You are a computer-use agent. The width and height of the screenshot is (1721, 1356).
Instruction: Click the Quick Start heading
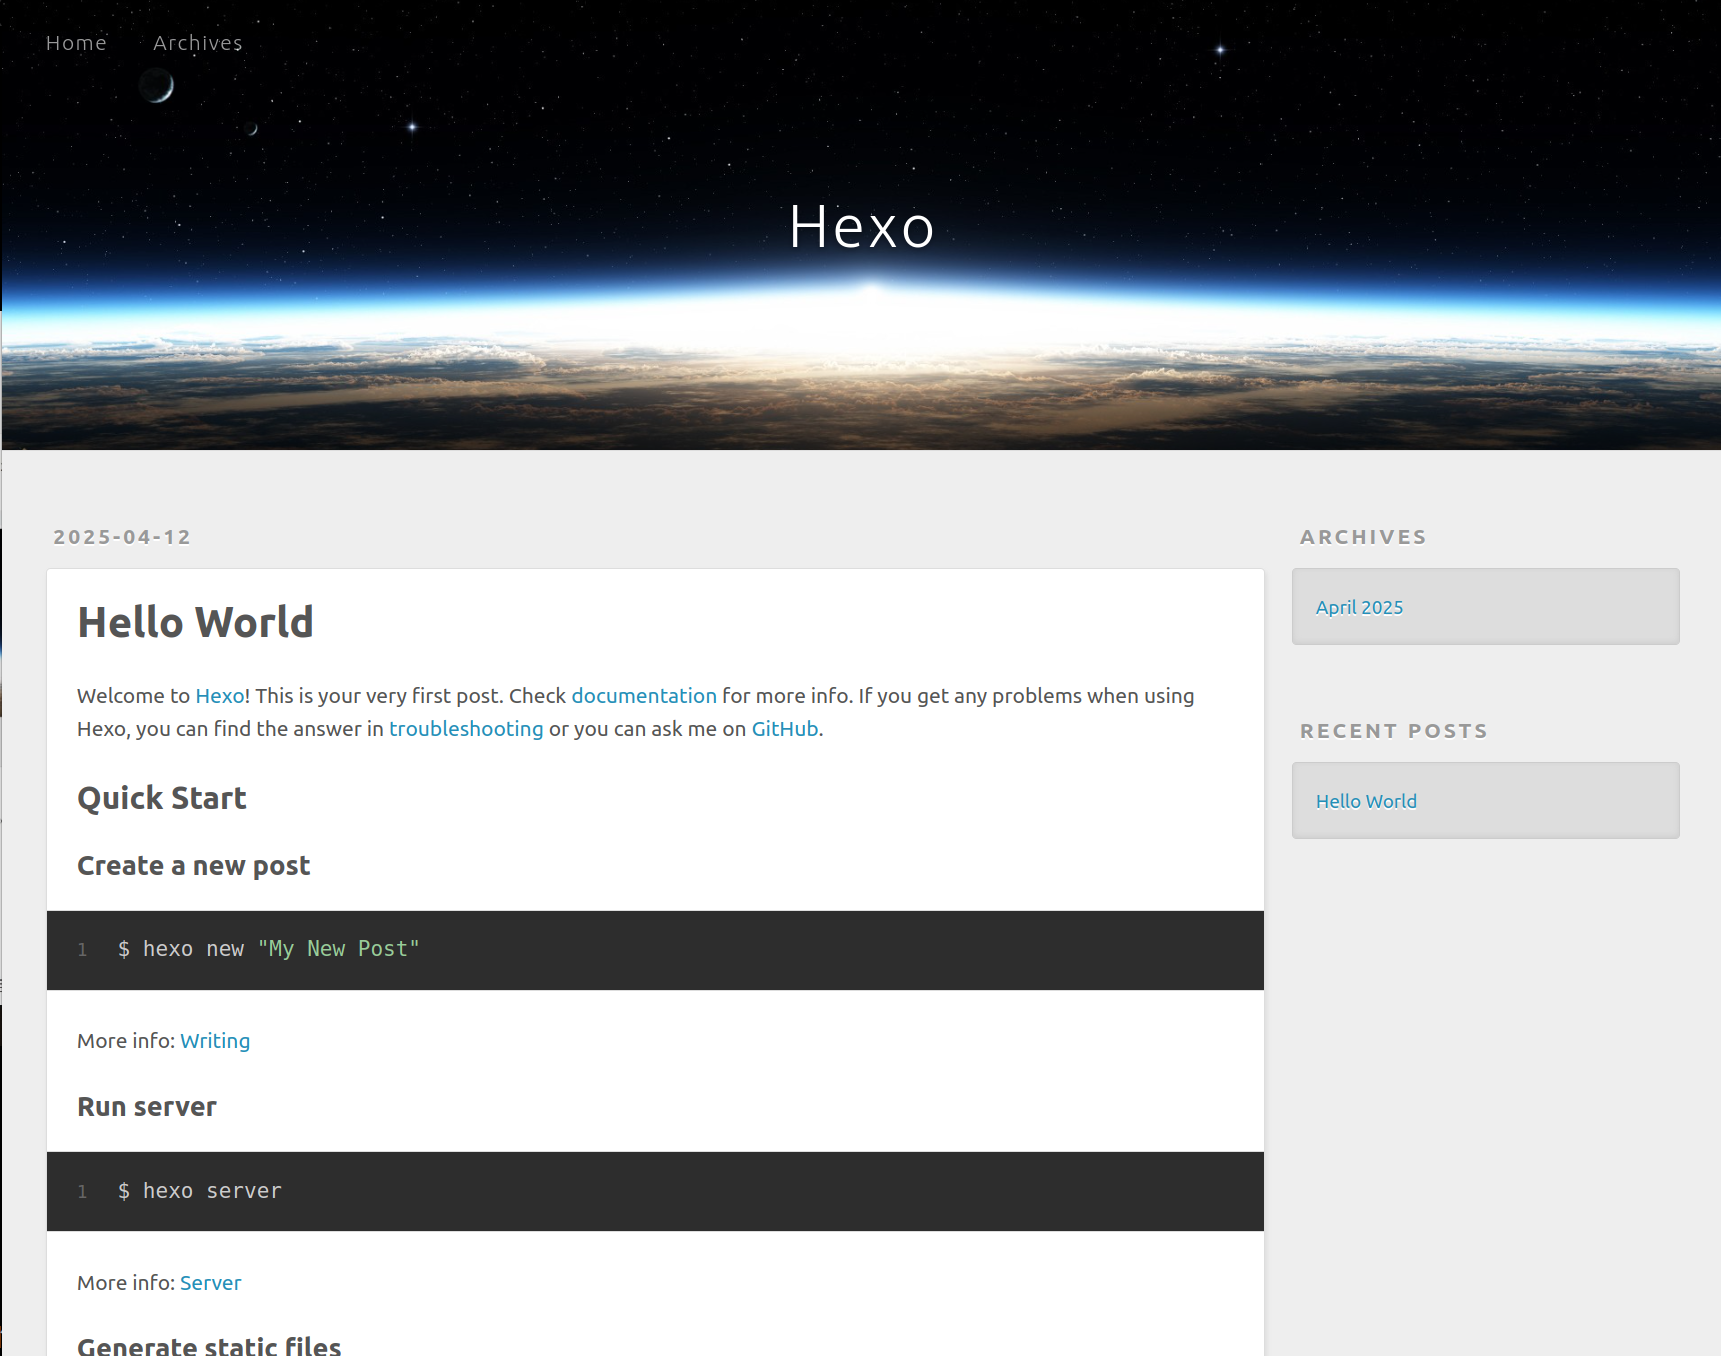pos(162,798)
